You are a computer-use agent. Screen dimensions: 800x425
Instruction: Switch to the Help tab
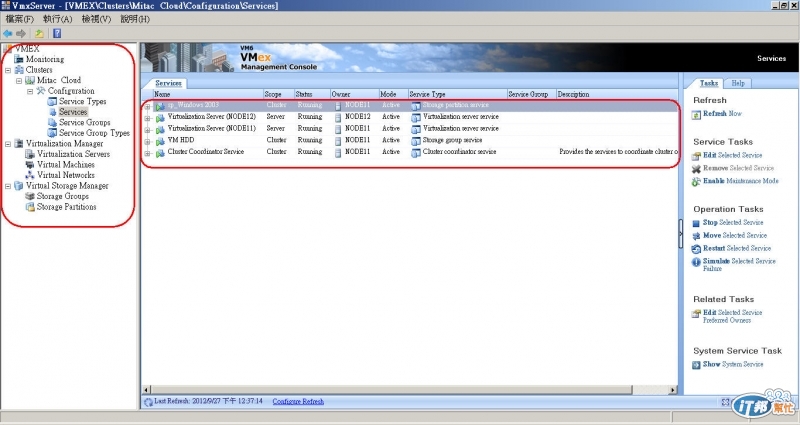pyautogui.click(x=738, y=83)
